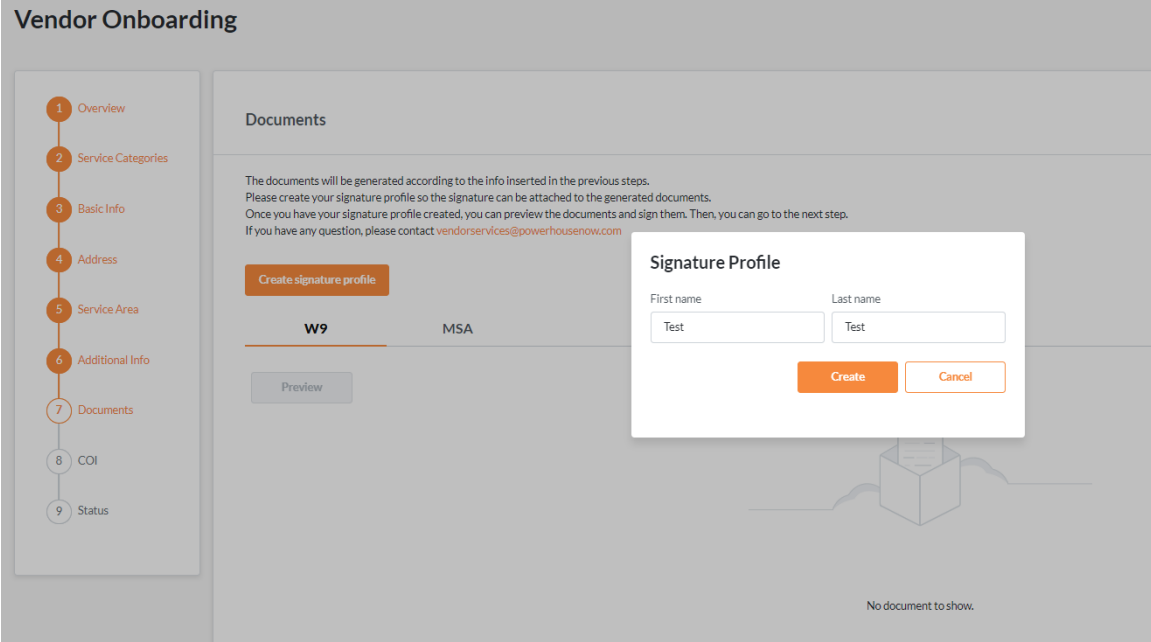
Task: Click step 1 circle icon for Overview
Action: tap(59, 109)
